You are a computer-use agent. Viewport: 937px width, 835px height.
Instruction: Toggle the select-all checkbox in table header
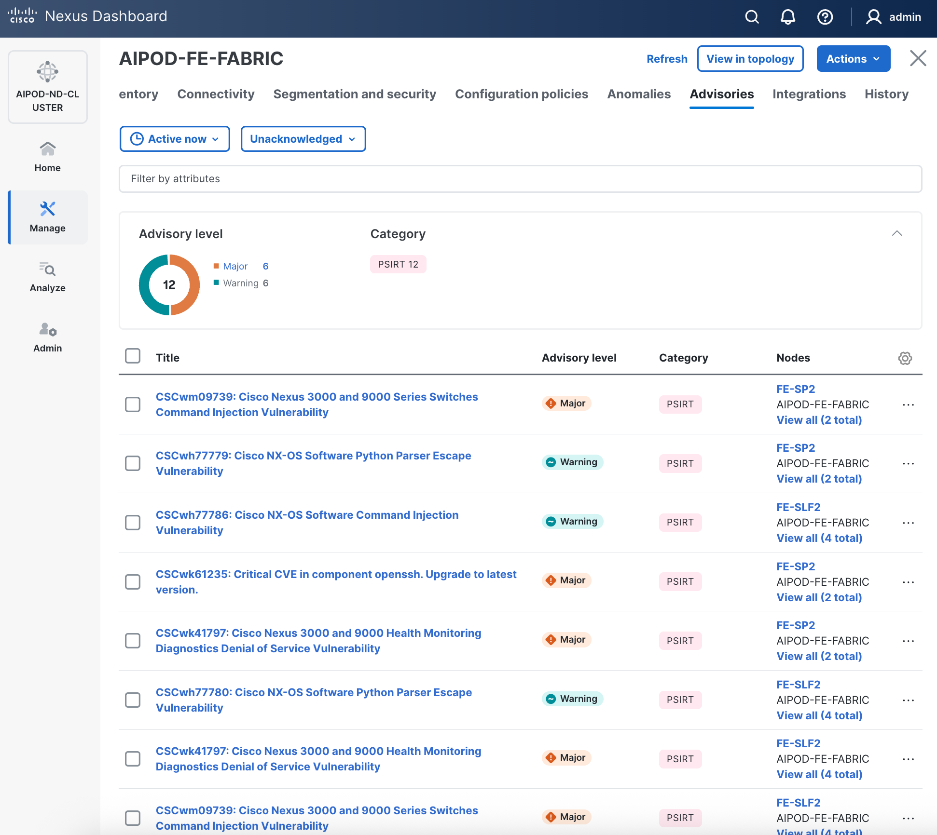click(133, 356)
